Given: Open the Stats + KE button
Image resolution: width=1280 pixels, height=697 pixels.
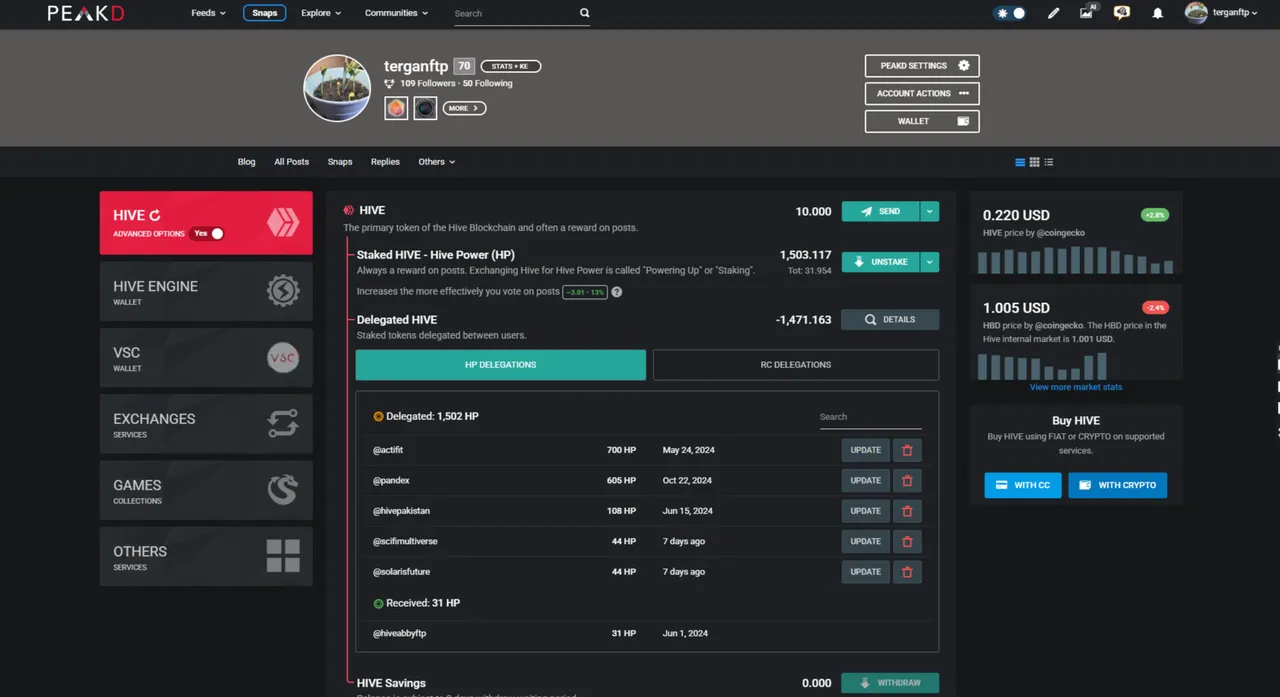Looking at the screenshot, I should pyautogui.click(x=510, y=66).
